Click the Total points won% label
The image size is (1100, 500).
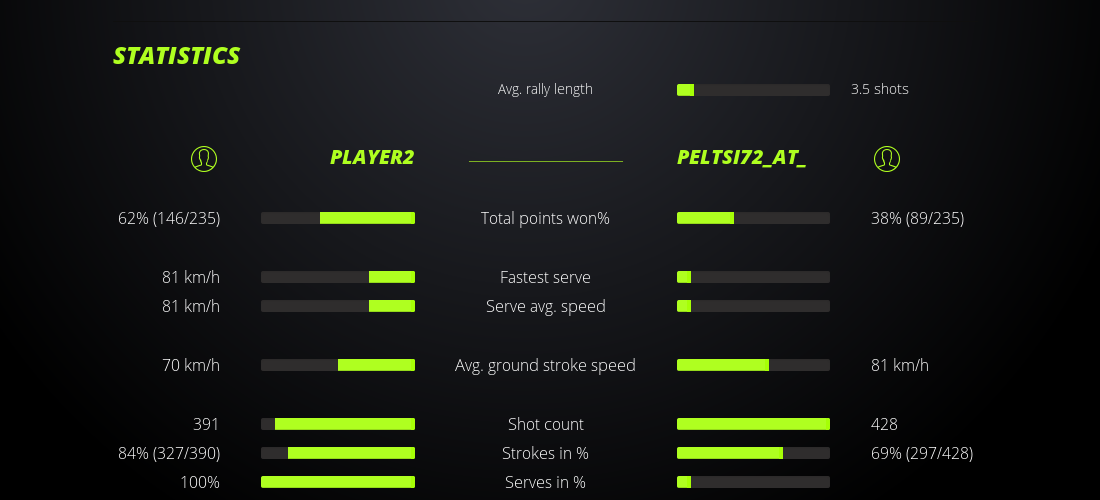pos(545,218)
